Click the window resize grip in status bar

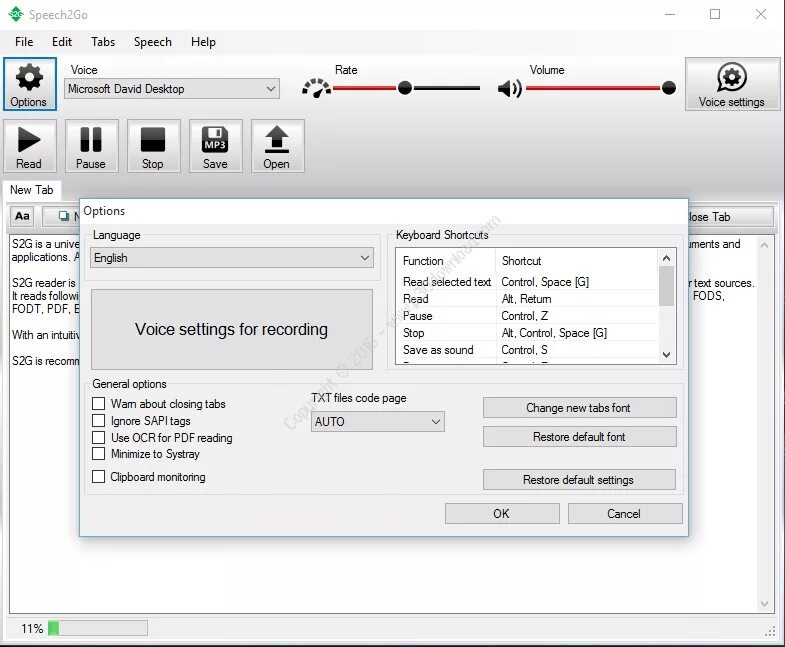(x=770, y=631)
